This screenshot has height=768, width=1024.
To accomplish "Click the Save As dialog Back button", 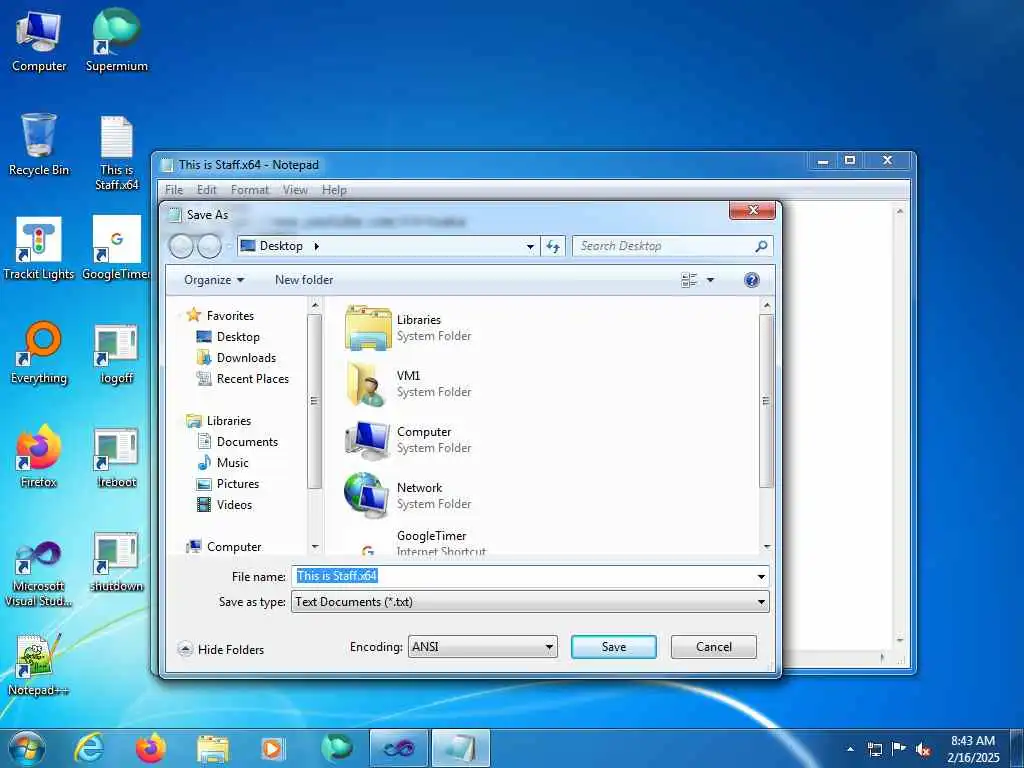I will click(182, 246).
